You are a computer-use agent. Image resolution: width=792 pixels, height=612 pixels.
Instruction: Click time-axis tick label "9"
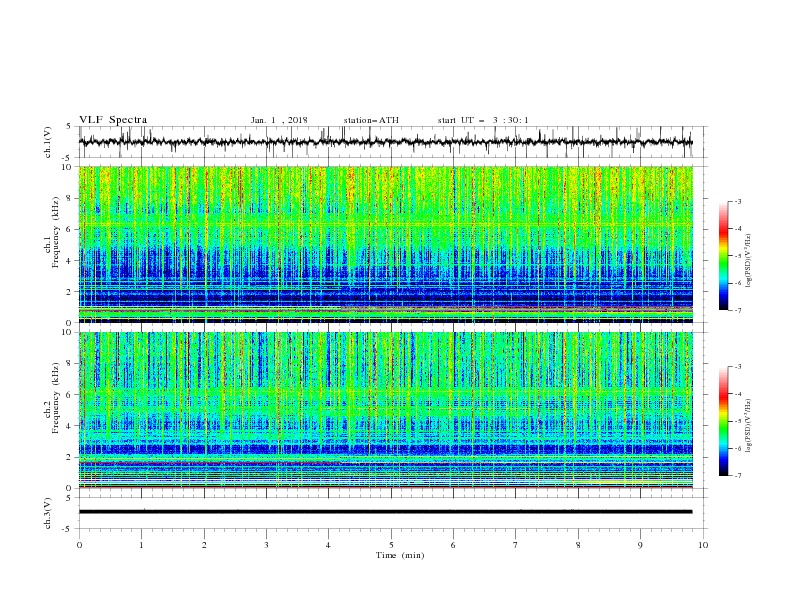pos(640,545)
